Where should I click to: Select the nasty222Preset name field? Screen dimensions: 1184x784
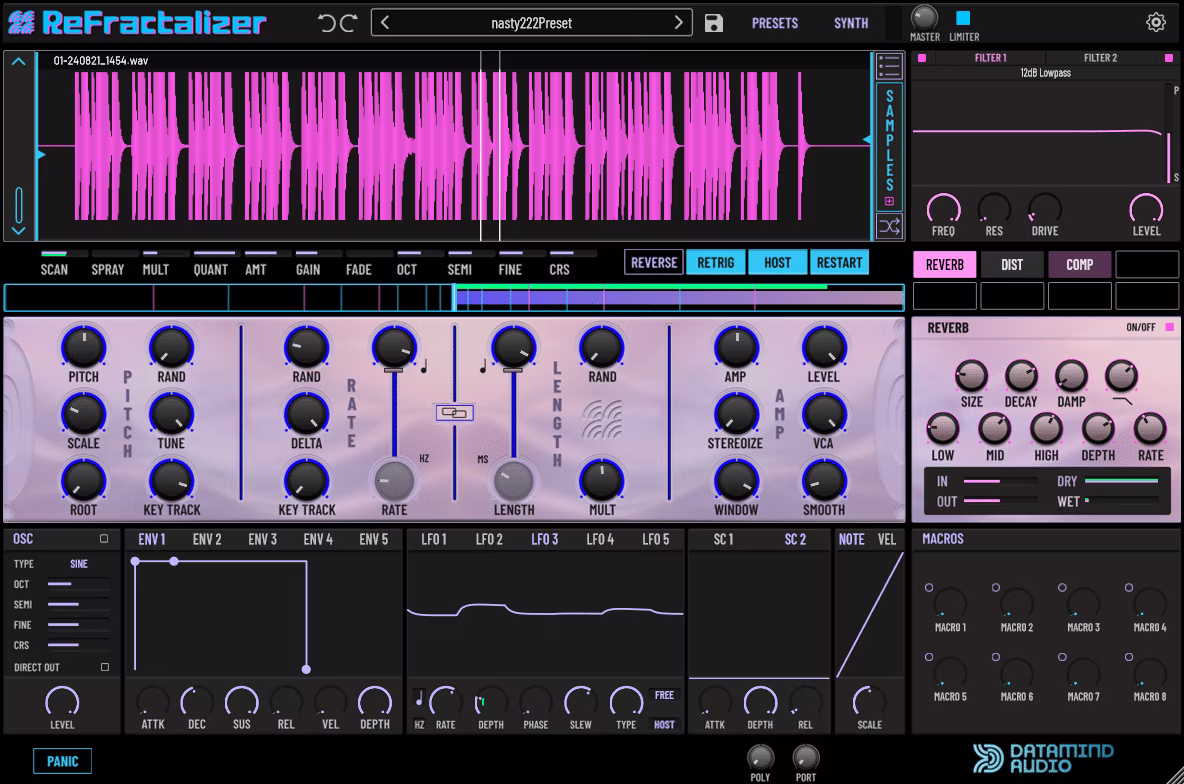click(x=530, y=22)
